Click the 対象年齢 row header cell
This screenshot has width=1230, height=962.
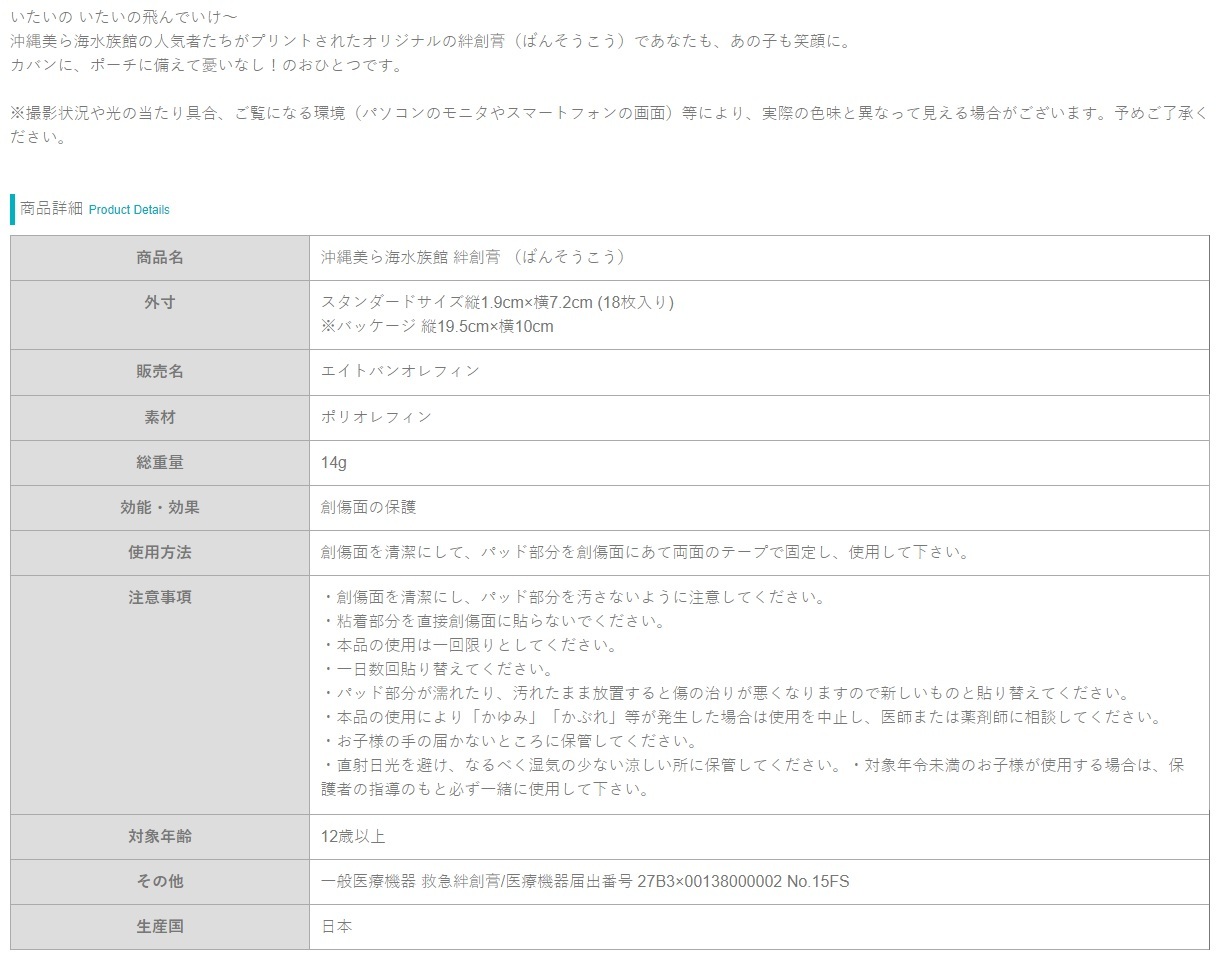(160, 836)
